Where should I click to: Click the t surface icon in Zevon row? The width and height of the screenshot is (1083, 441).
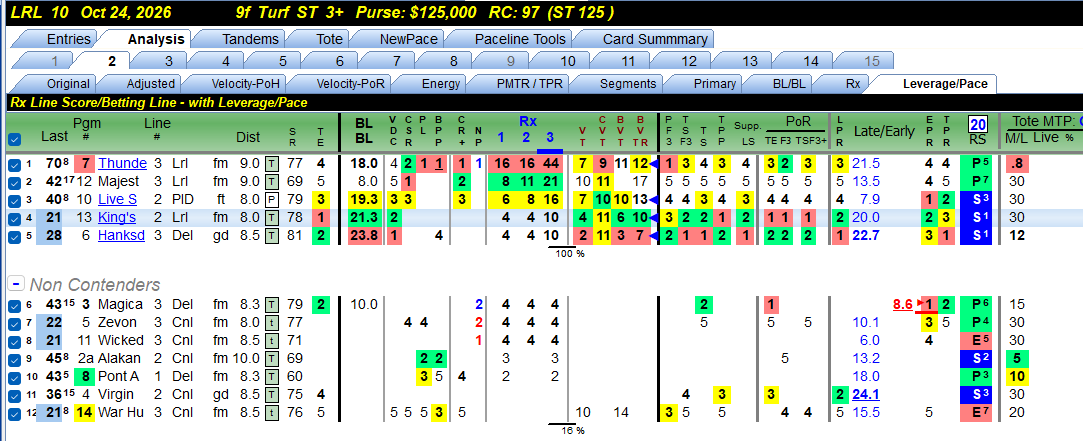coord(273,323)
